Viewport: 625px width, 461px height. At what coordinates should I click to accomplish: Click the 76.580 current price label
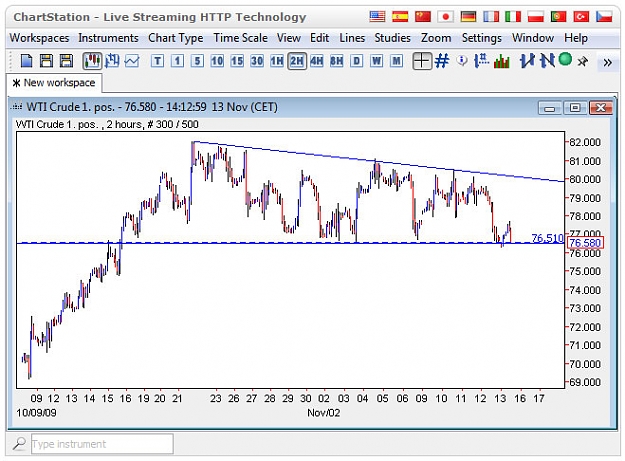[585, 243]
